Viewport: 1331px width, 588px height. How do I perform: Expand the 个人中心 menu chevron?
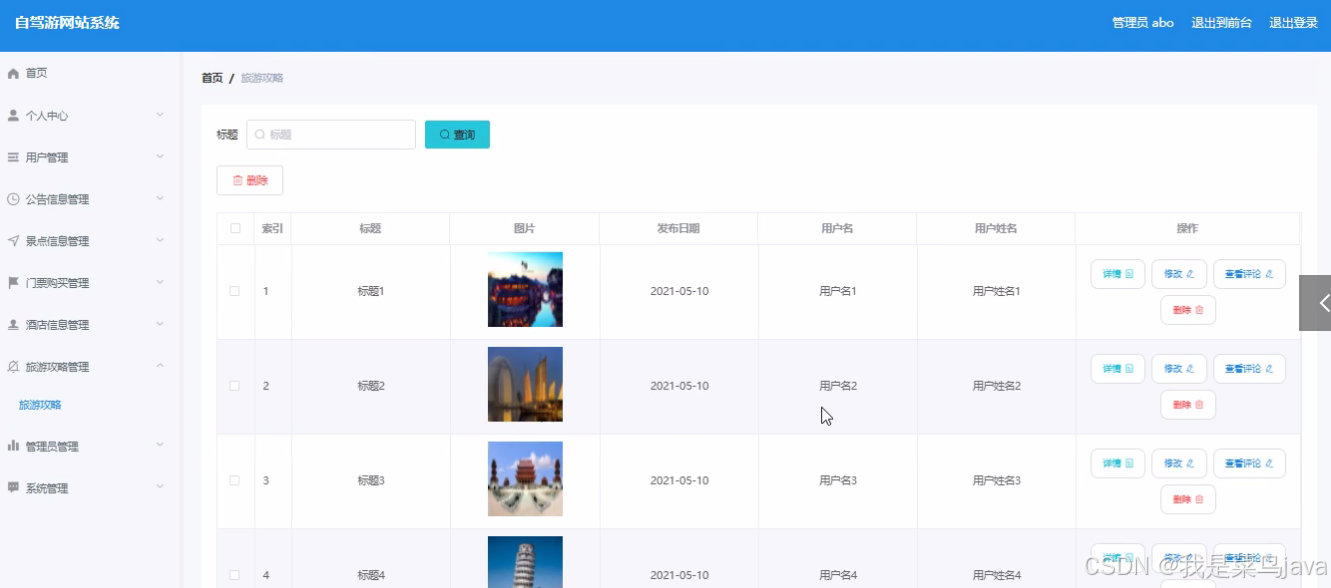pos(160,116)
